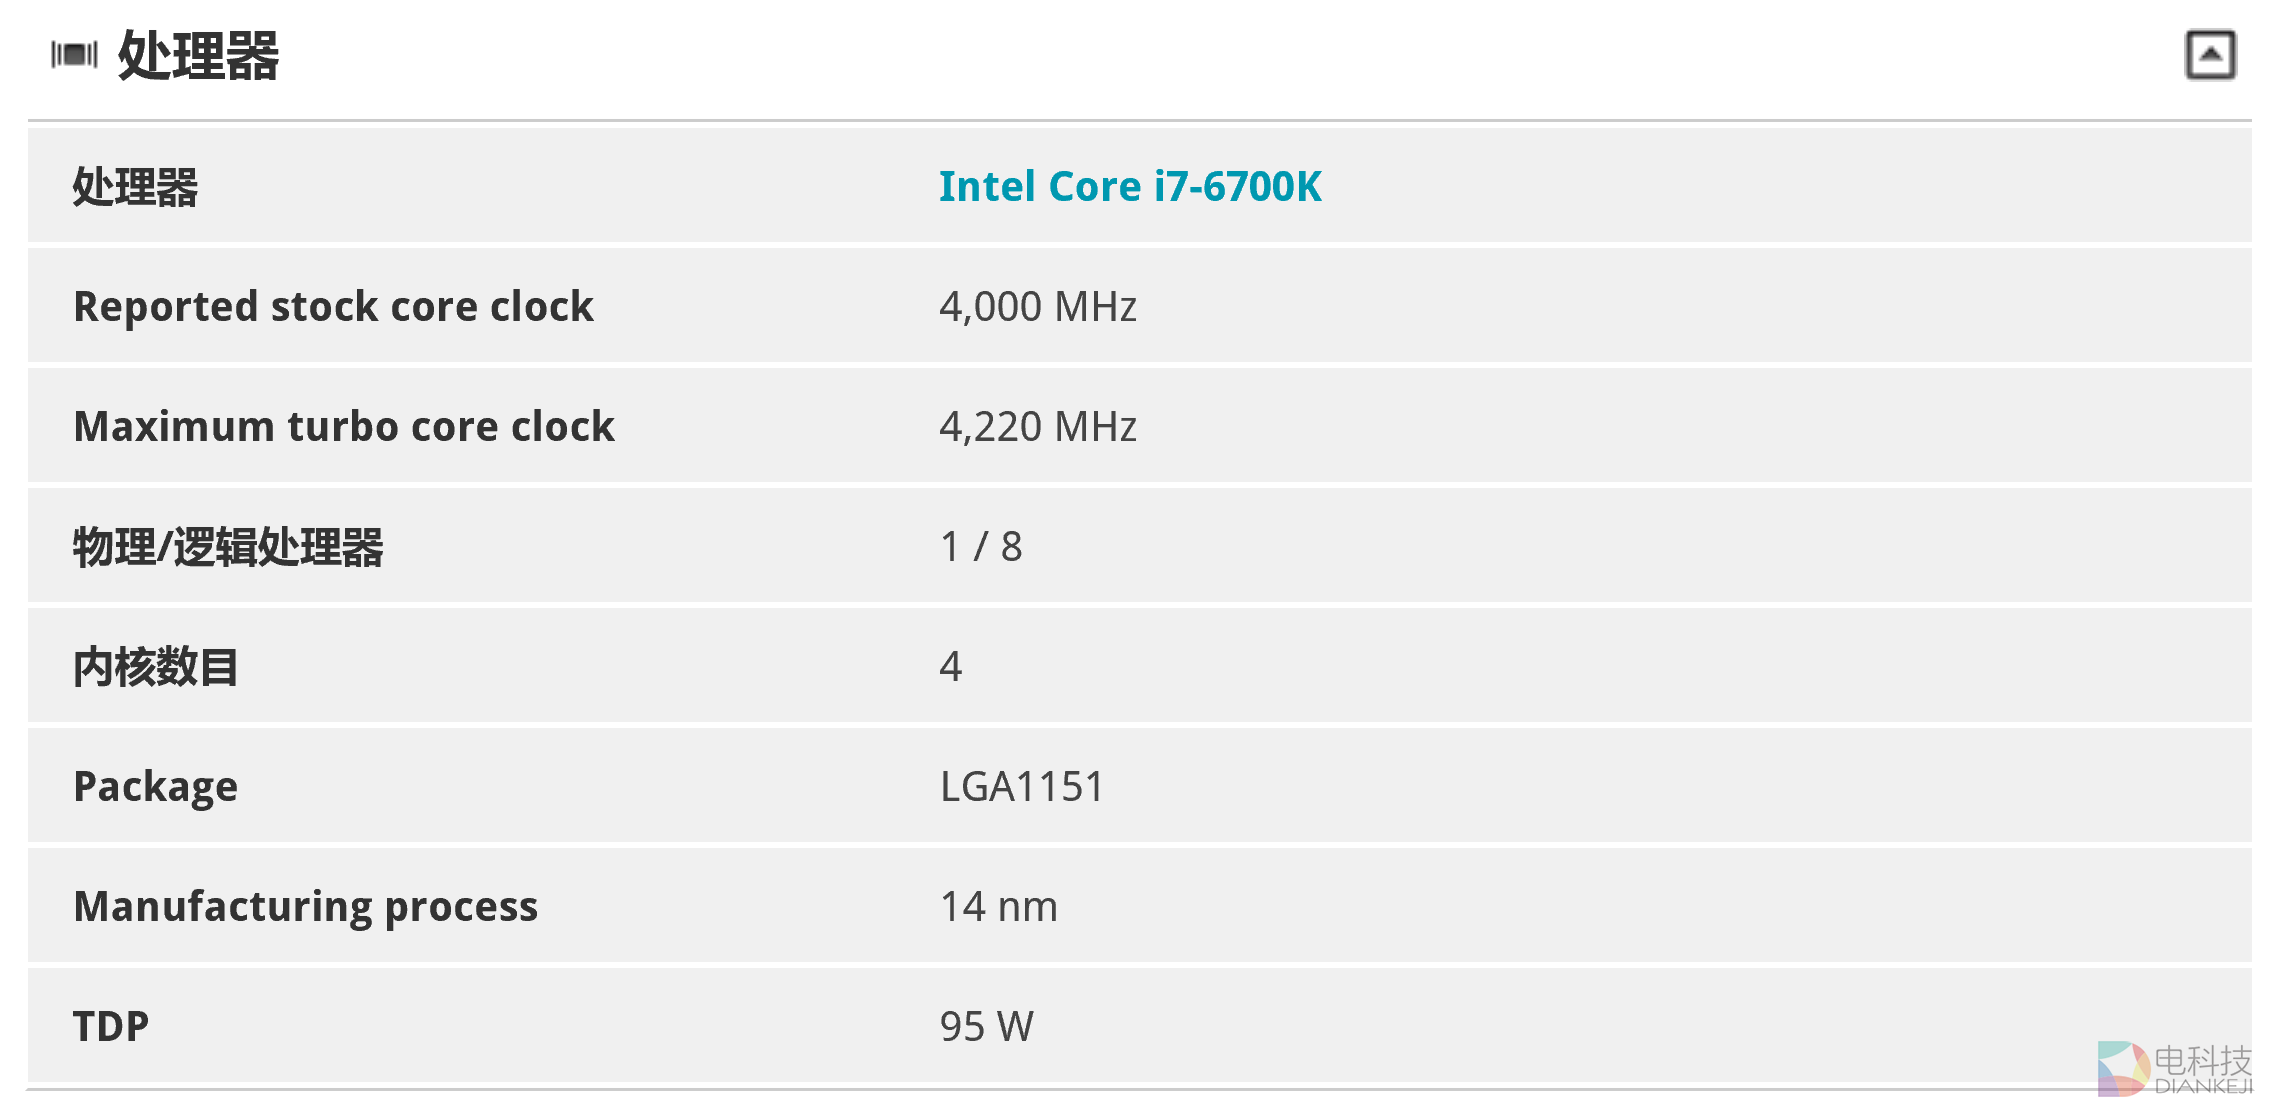Select the 内核数目 row label
This screenshot has height=1113, width=2277.
[x=156, y=667]
